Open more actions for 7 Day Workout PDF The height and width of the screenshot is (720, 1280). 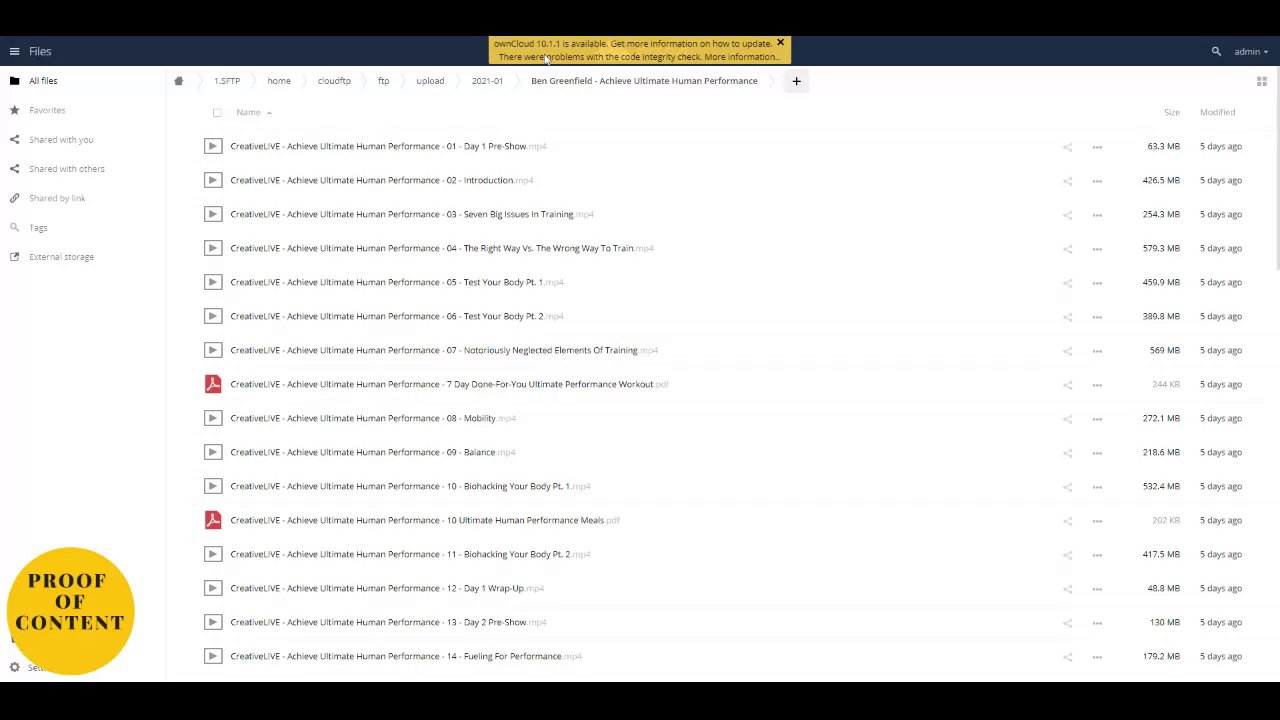(x=1097, y=384)
